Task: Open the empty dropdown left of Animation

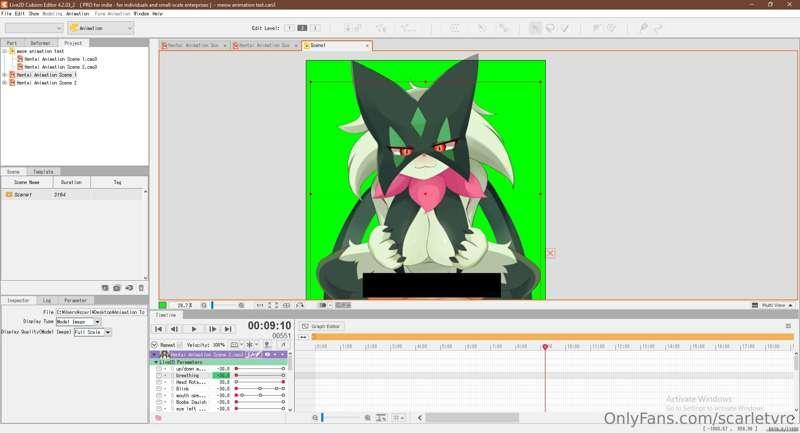Action: coord(34,28)
